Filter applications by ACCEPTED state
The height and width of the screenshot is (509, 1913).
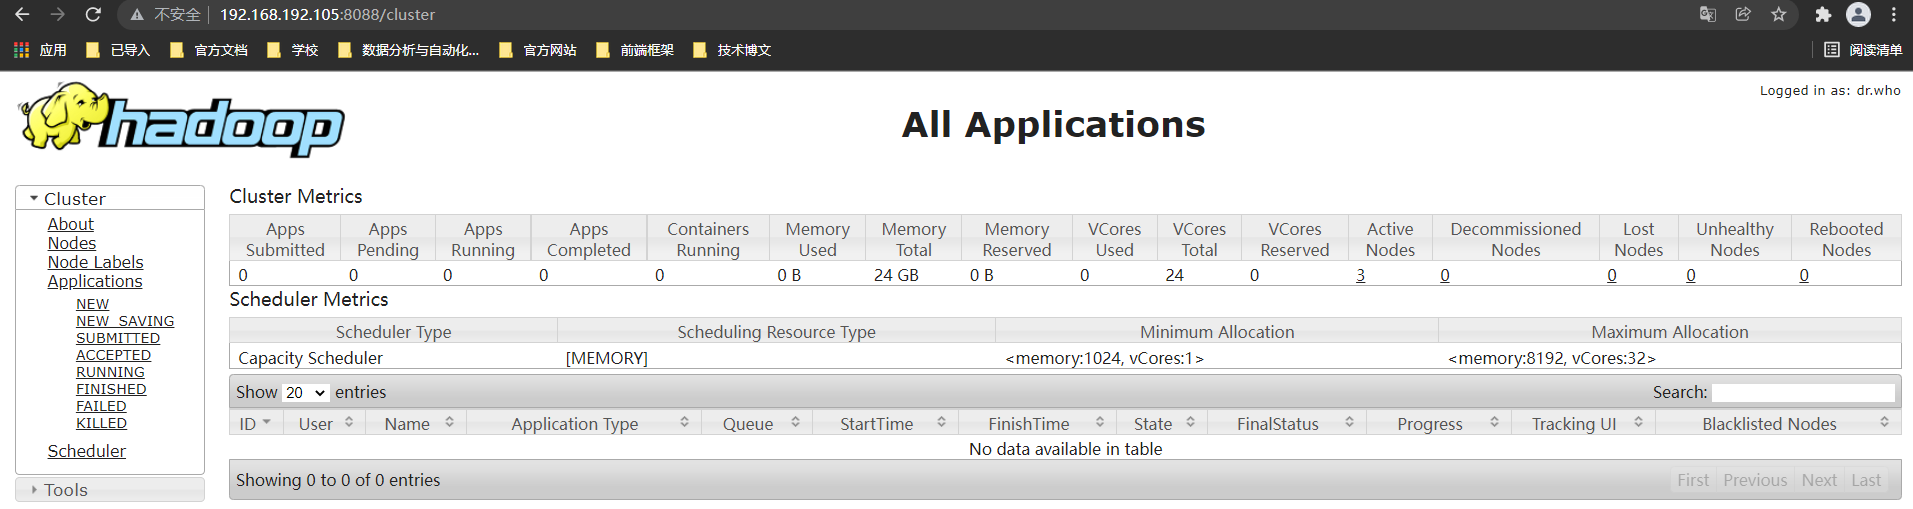coord(113,355)
